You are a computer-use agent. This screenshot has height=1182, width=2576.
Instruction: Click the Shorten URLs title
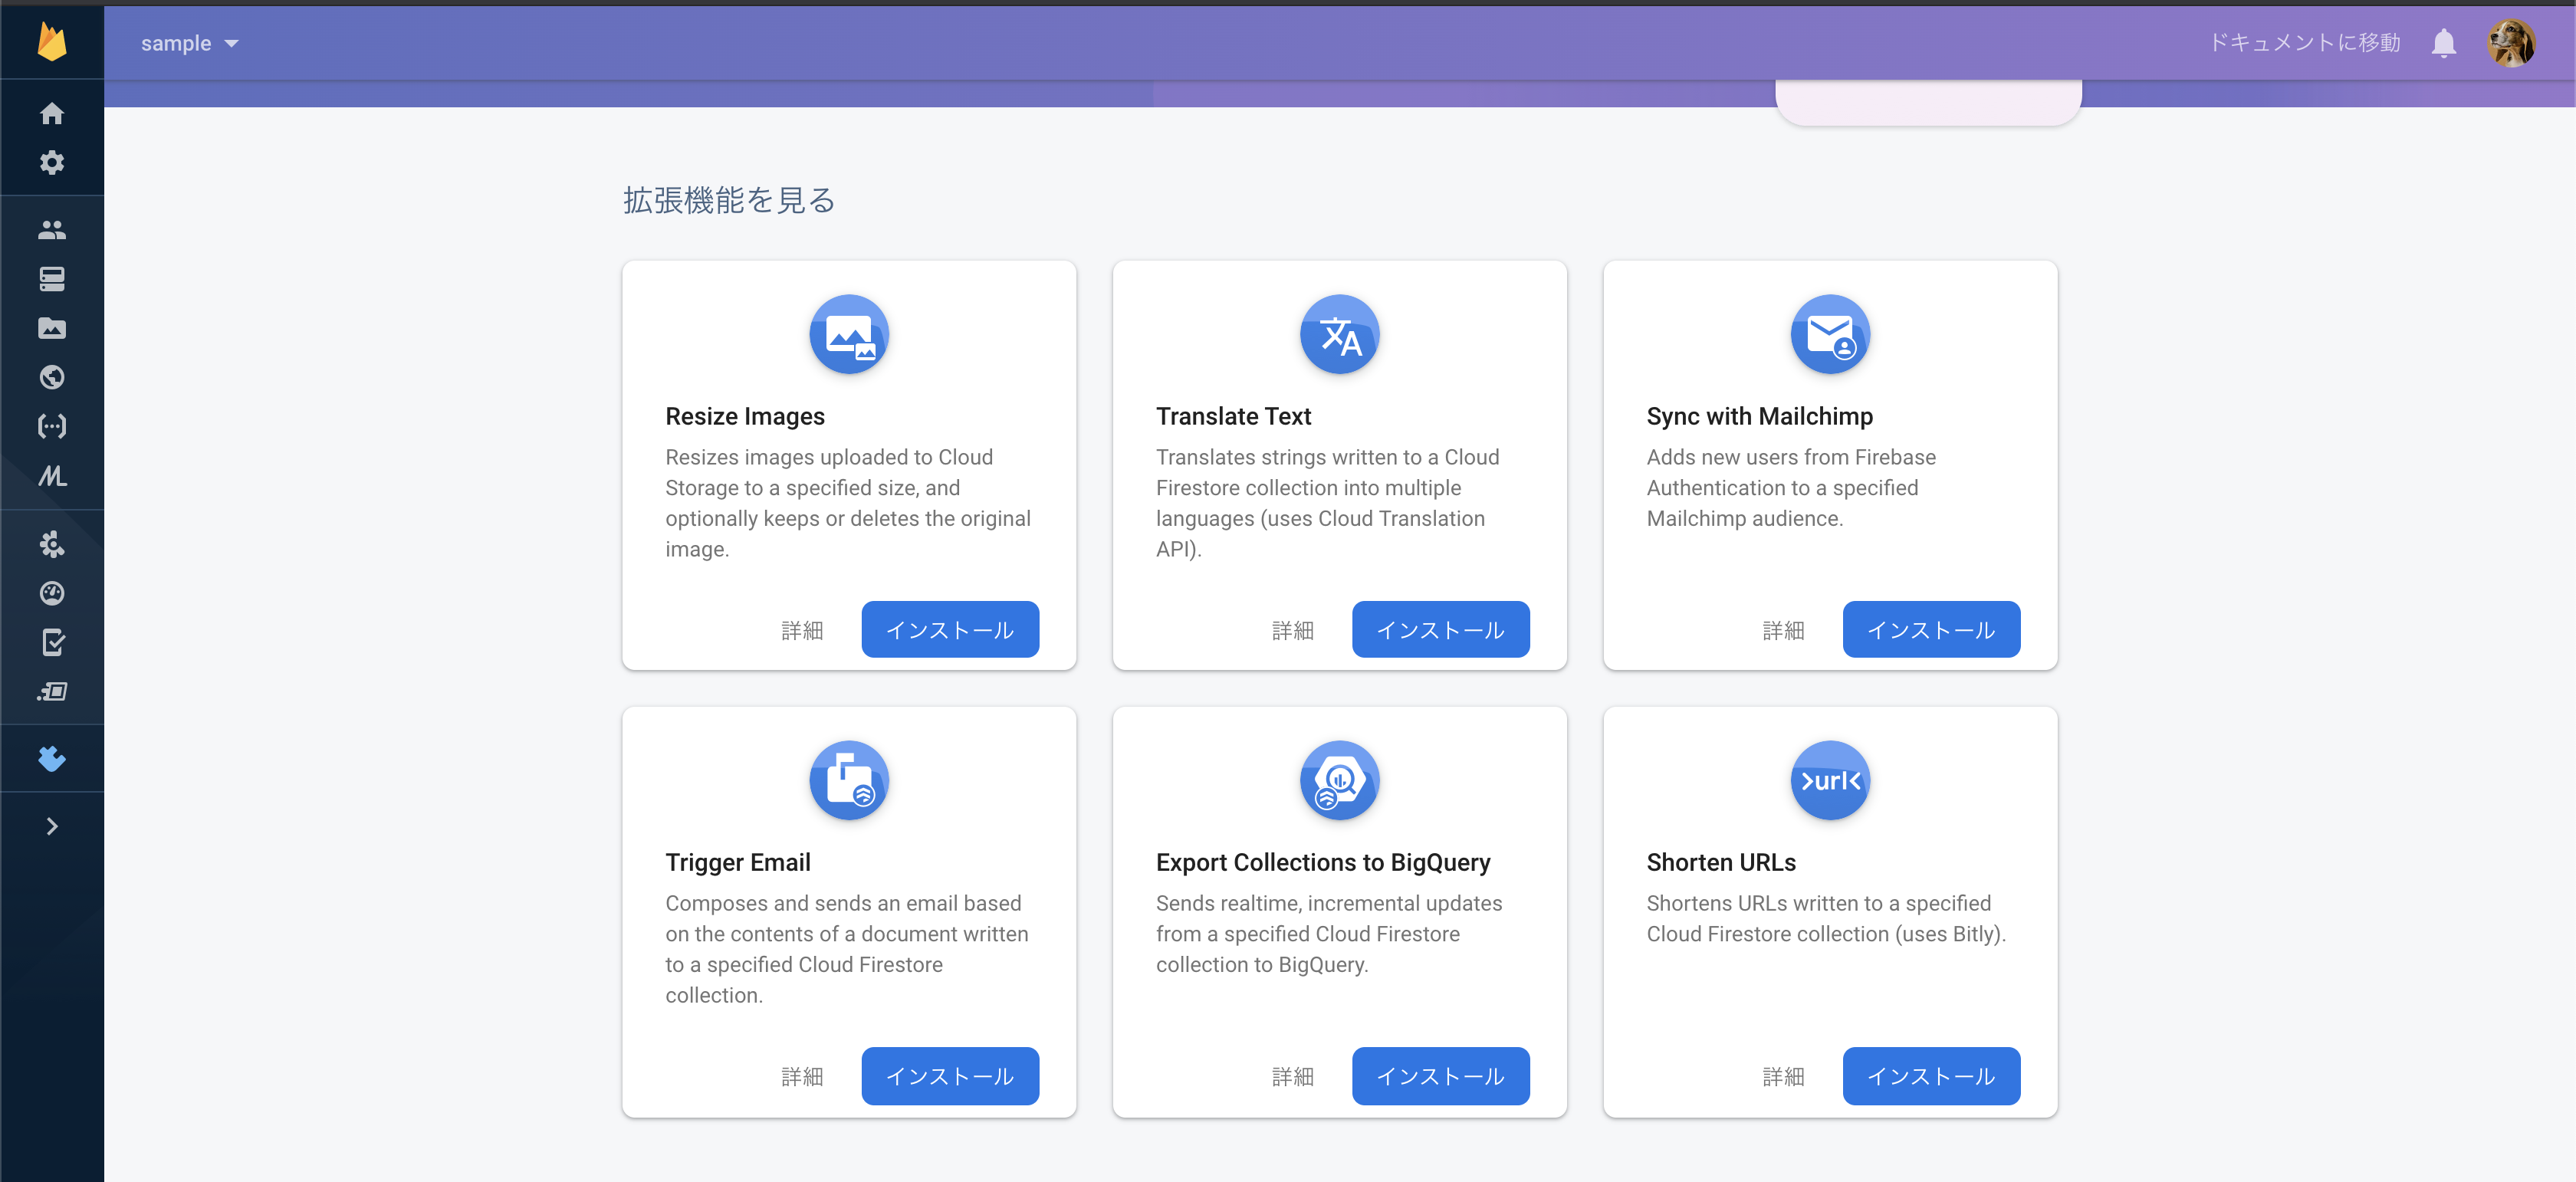(x=1721, y=862)
